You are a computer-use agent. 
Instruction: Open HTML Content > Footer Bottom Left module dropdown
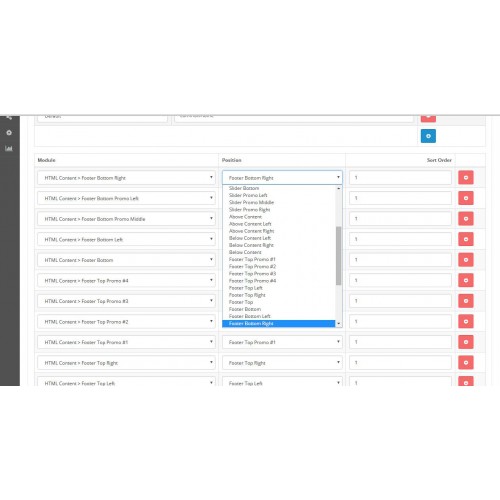point(126,239)
